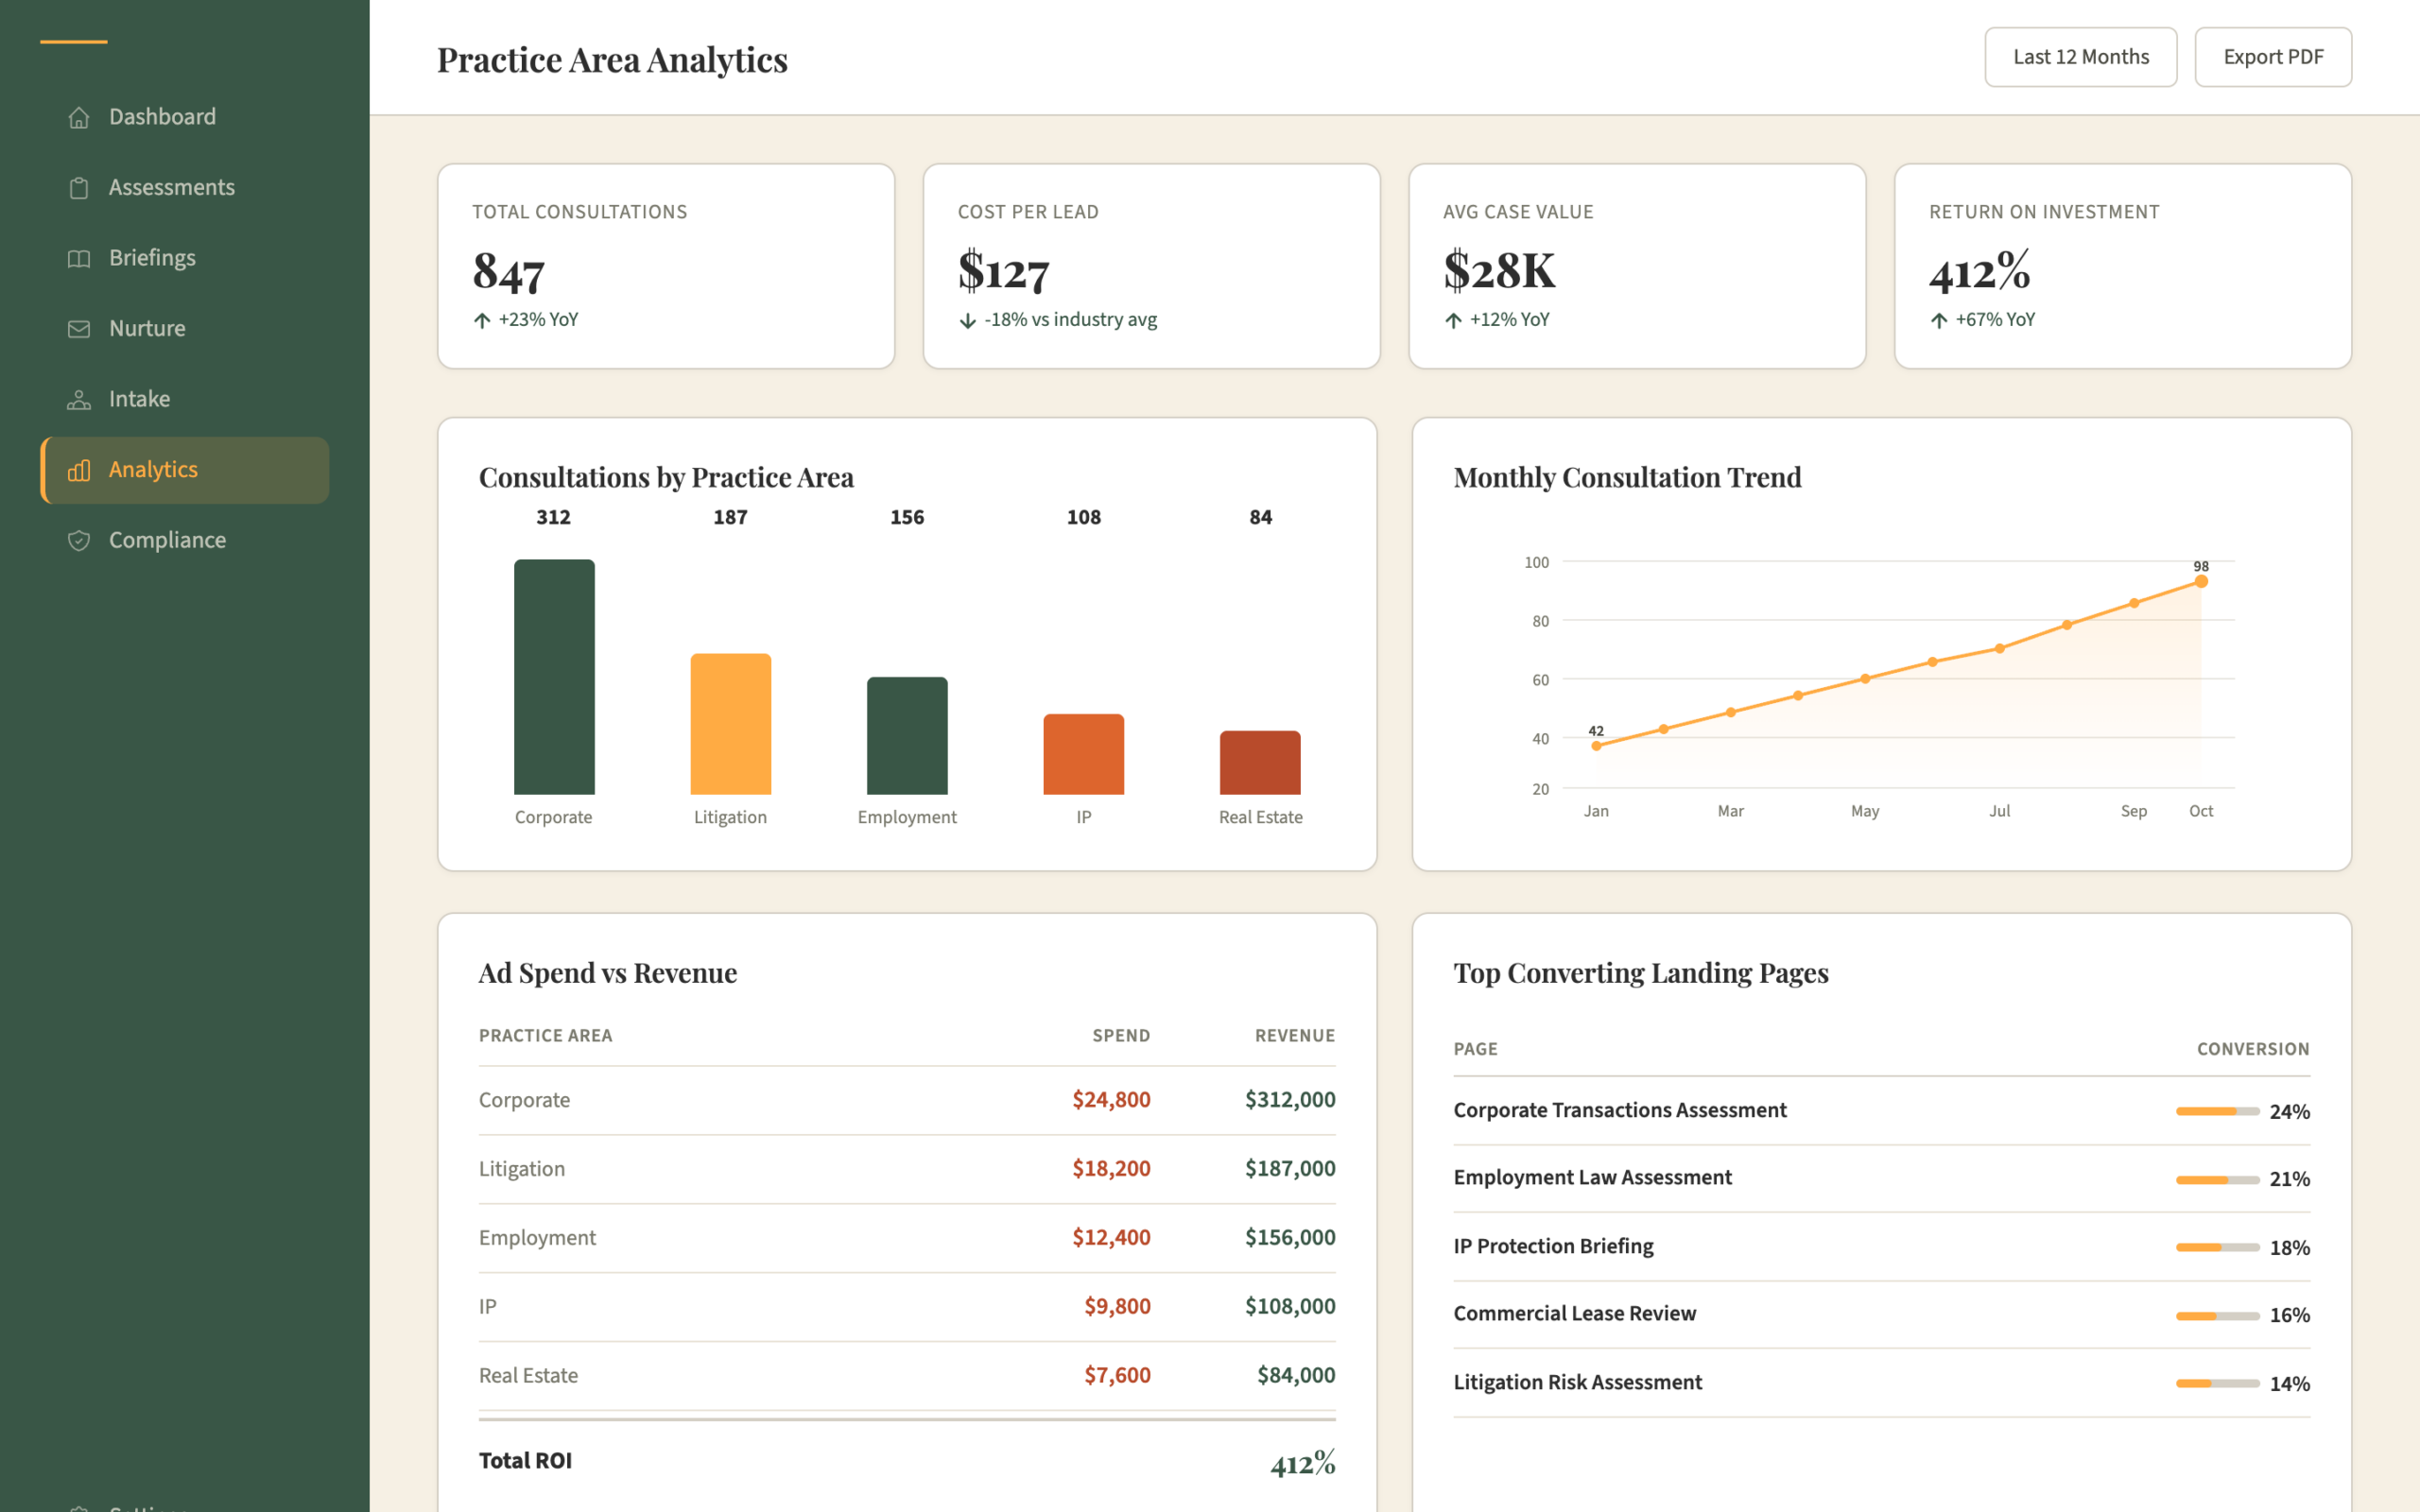
Task: Click the Compliance shield icon
Action: [x=79, y=540]
